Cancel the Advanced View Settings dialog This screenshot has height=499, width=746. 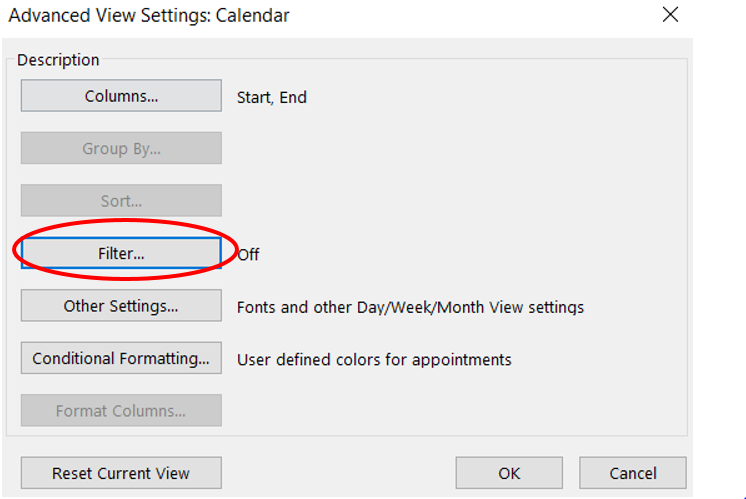pos(633,473)
